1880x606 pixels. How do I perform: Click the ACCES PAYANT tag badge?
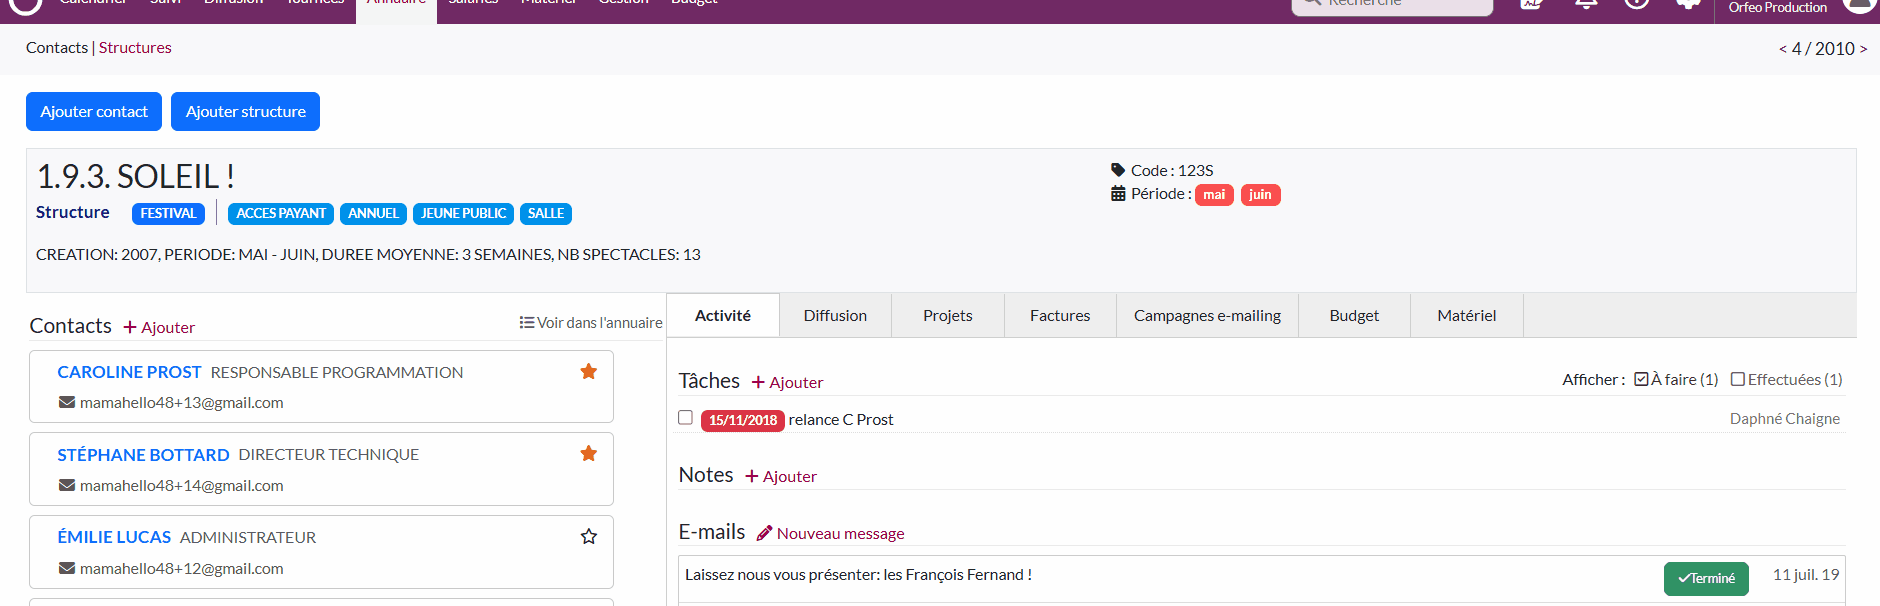pos(281,213)
